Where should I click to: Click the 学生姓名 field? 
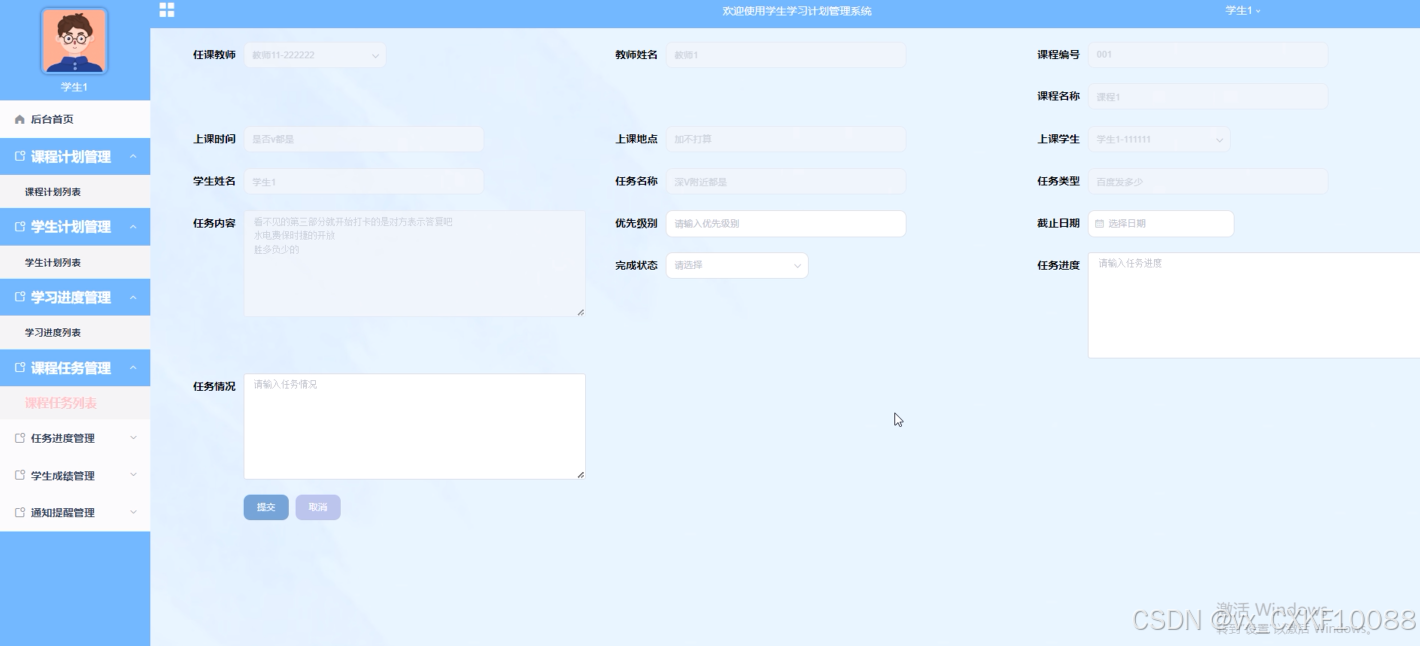pos(364,182)
